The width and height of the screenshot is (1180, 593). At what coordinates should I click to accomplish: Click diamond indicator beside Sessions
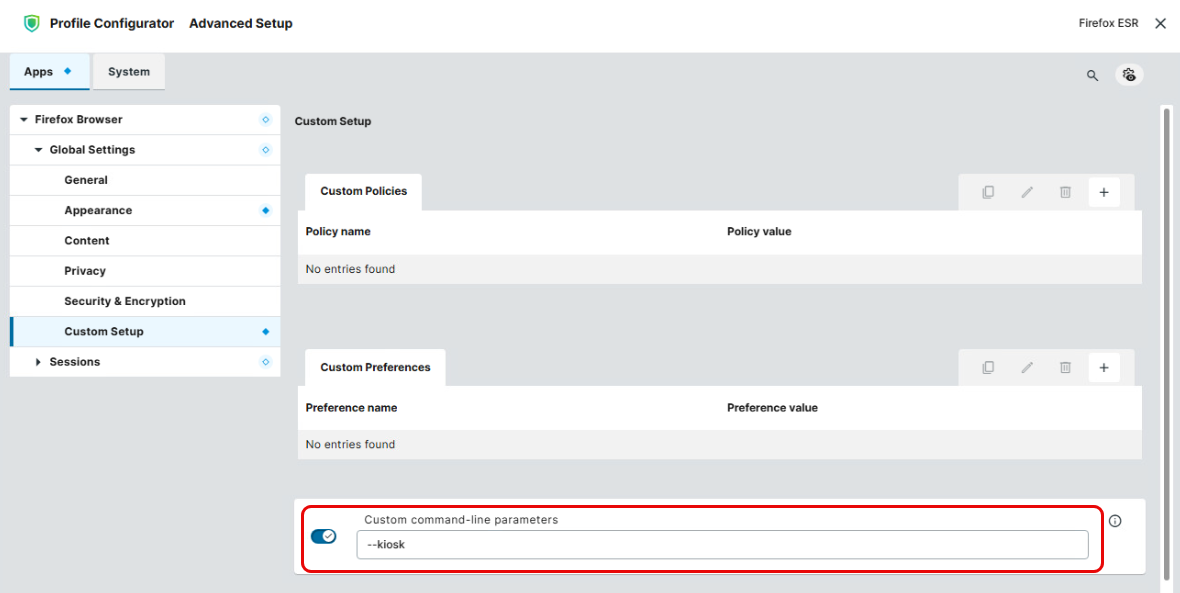265,362
